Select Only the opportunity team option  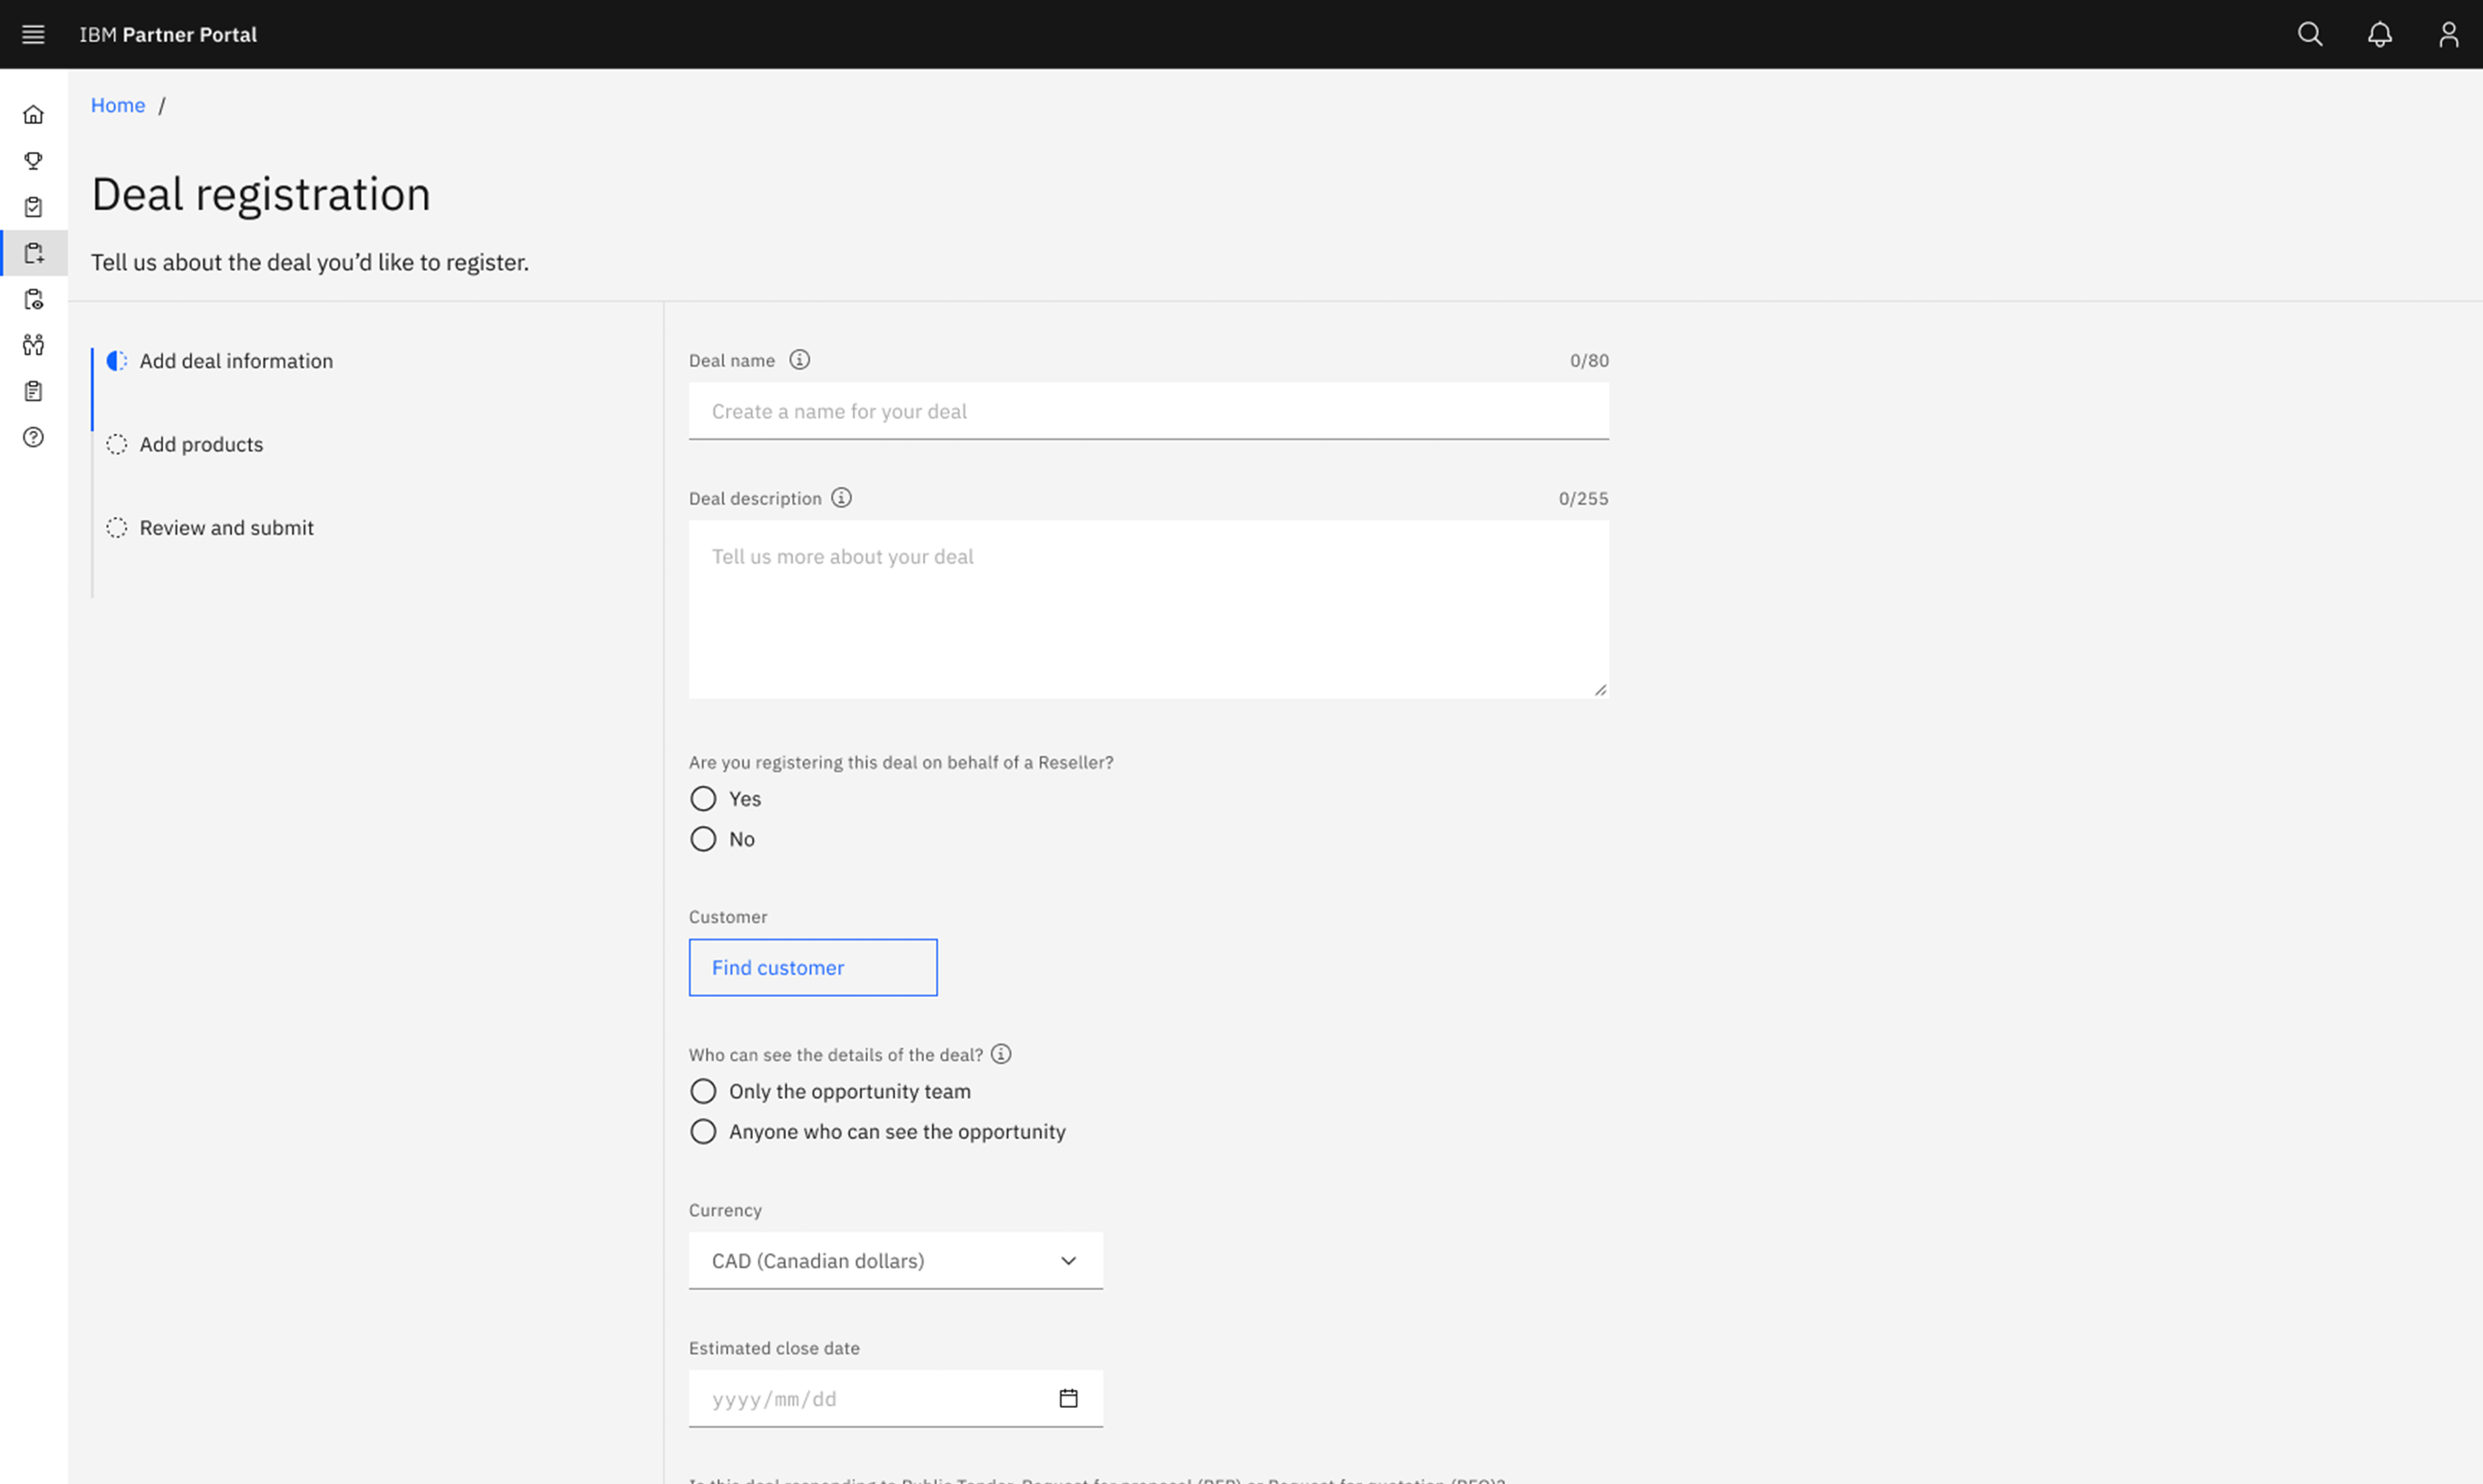[703, 1091]
